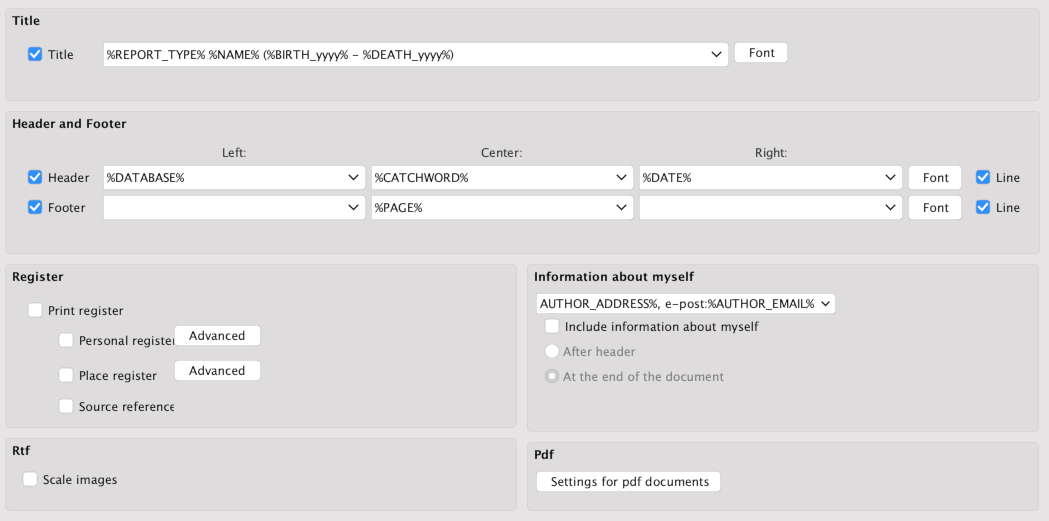Image resolution: width=1049 pixels, height=521 pixels.
Task: Open Advanced settings for Place register
Action: (217, 371)
